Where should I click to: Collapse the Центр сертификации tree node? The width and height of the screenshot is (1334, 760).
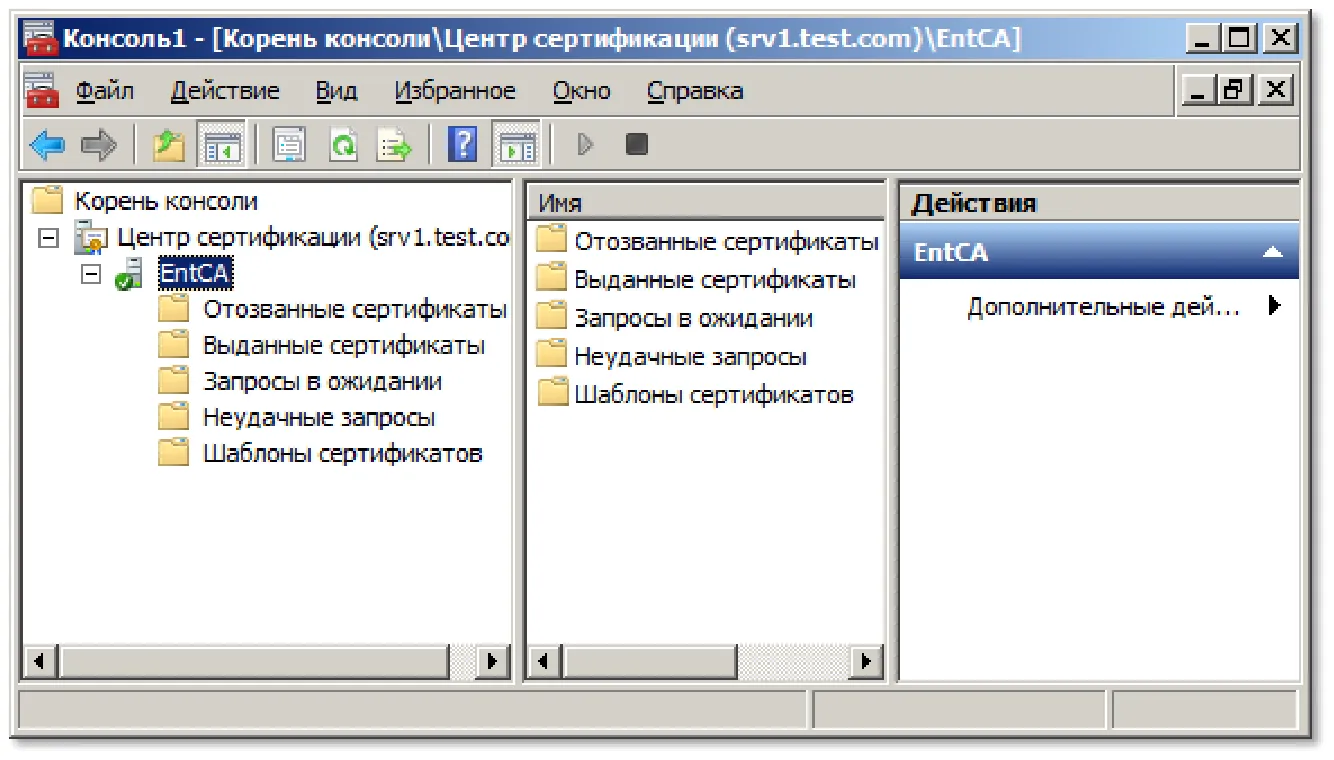pyautogui.click(x=50, y=239)
